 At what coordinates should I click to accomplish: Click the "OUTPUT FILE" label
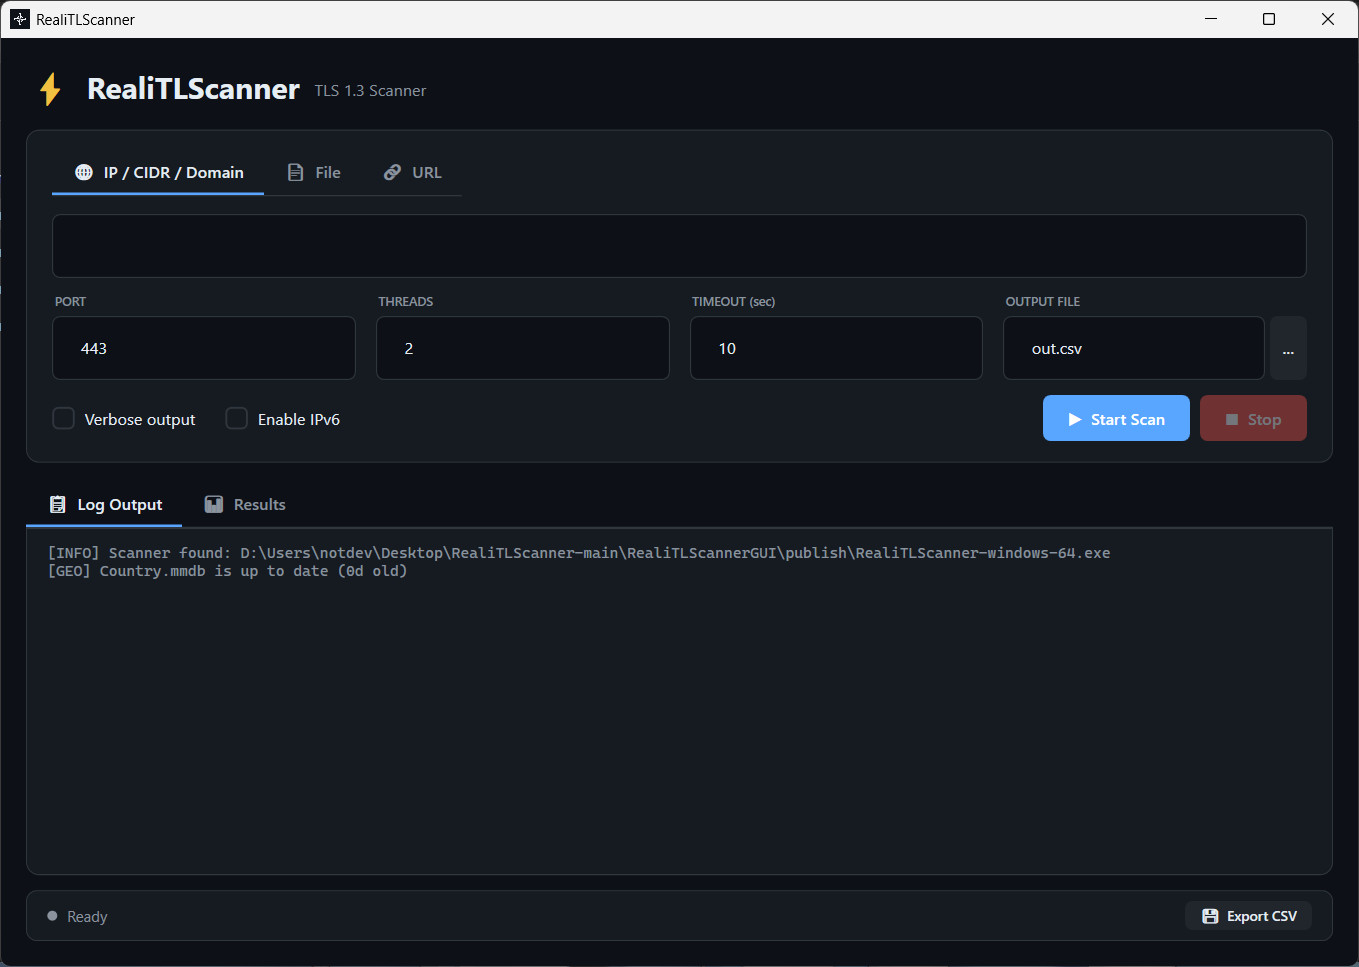[1042, 301]
